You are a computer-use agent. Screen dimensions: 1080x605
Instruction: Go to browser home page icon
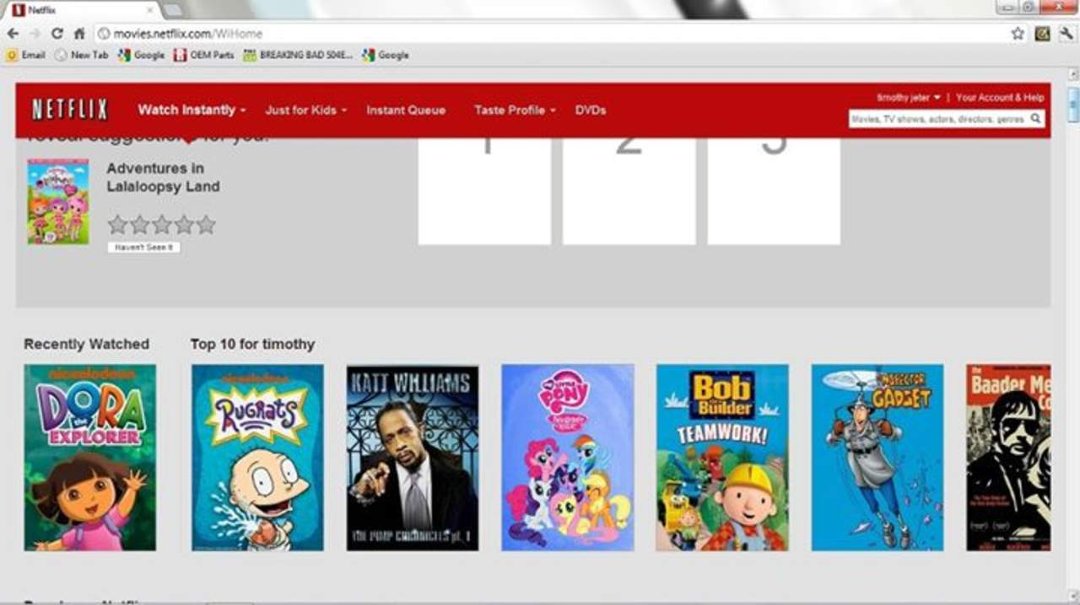(79, 33)
